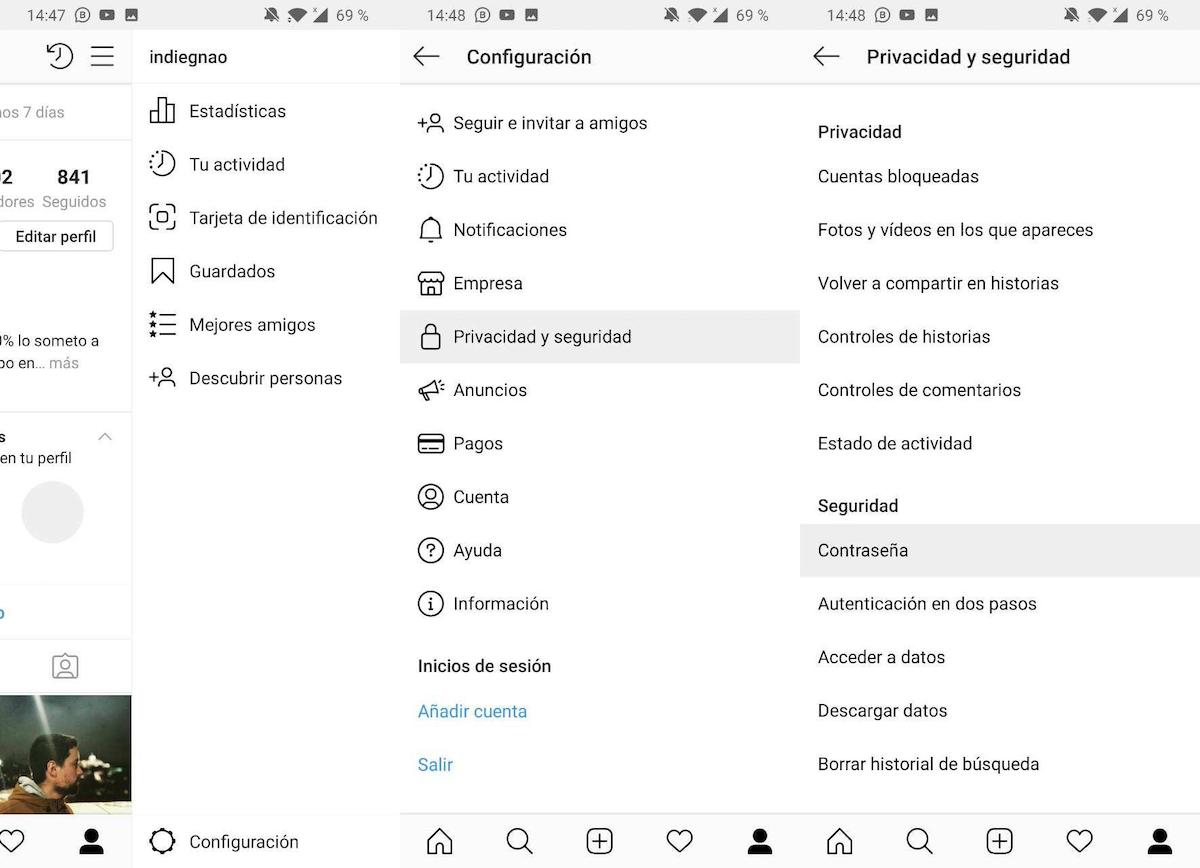
Task: Open the Contraseña security option
Action: click(1000, 550)
